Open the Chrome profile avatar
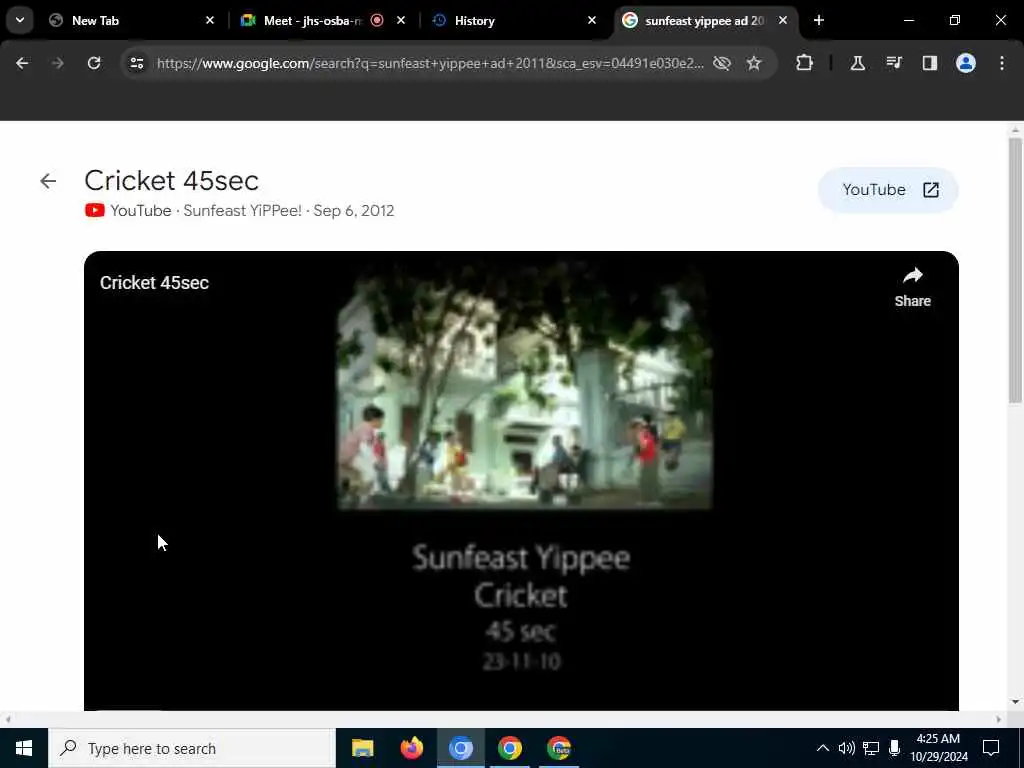The width and height of the screenshot is (1024, 768). (x=965, y=63)
